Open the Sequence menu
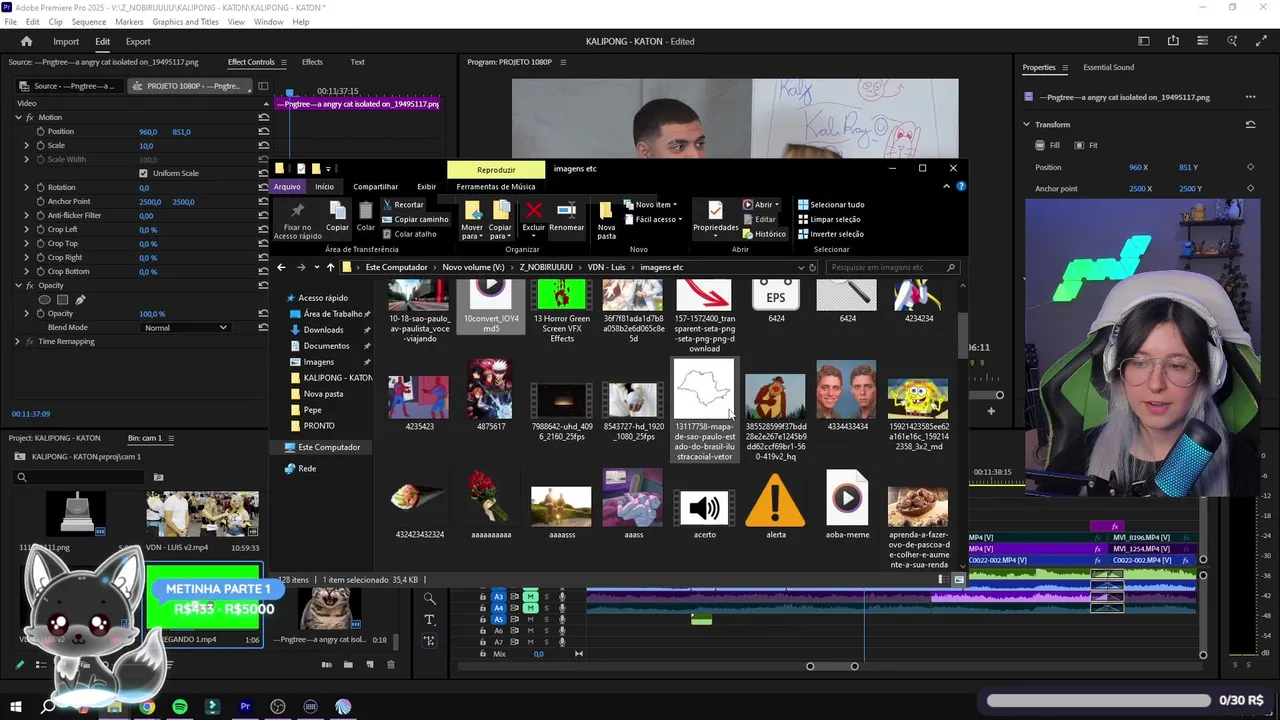The height and width of the screenshot is (720, 1280). [x=89, y=21]
